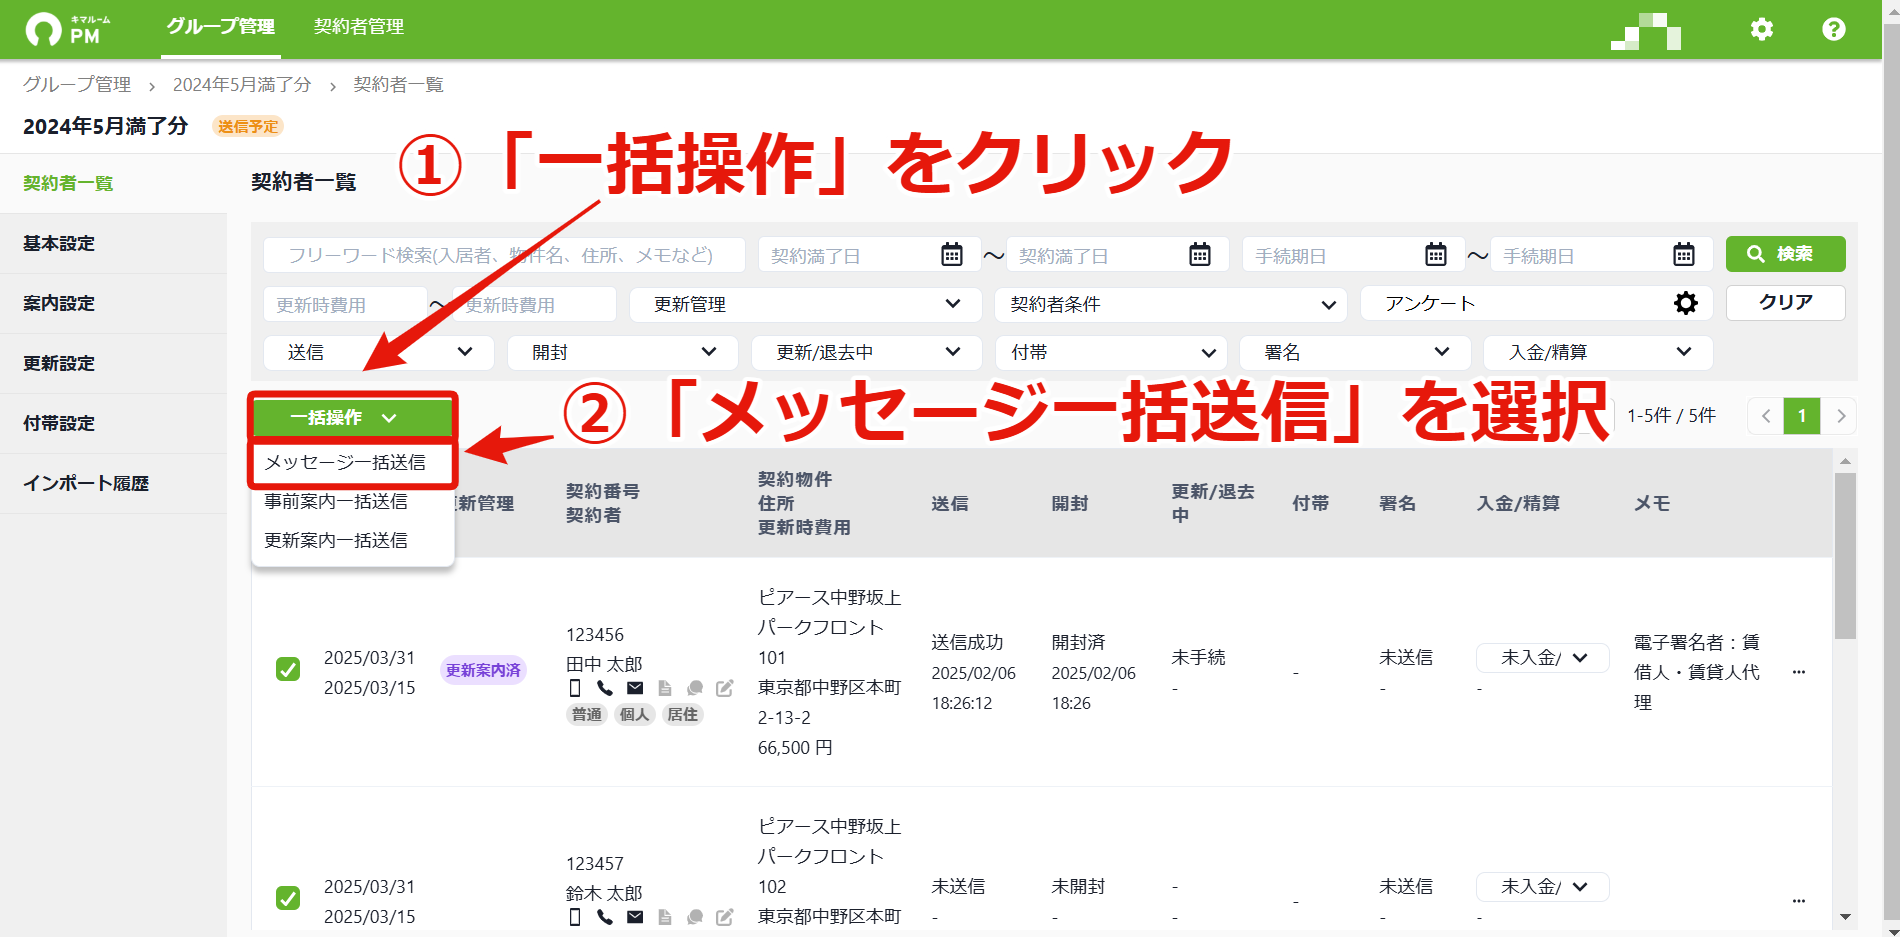Viewport: 1900px width, 937px height.
Task: Open the 署名 filter dropdown
Action: [1355, 352]
